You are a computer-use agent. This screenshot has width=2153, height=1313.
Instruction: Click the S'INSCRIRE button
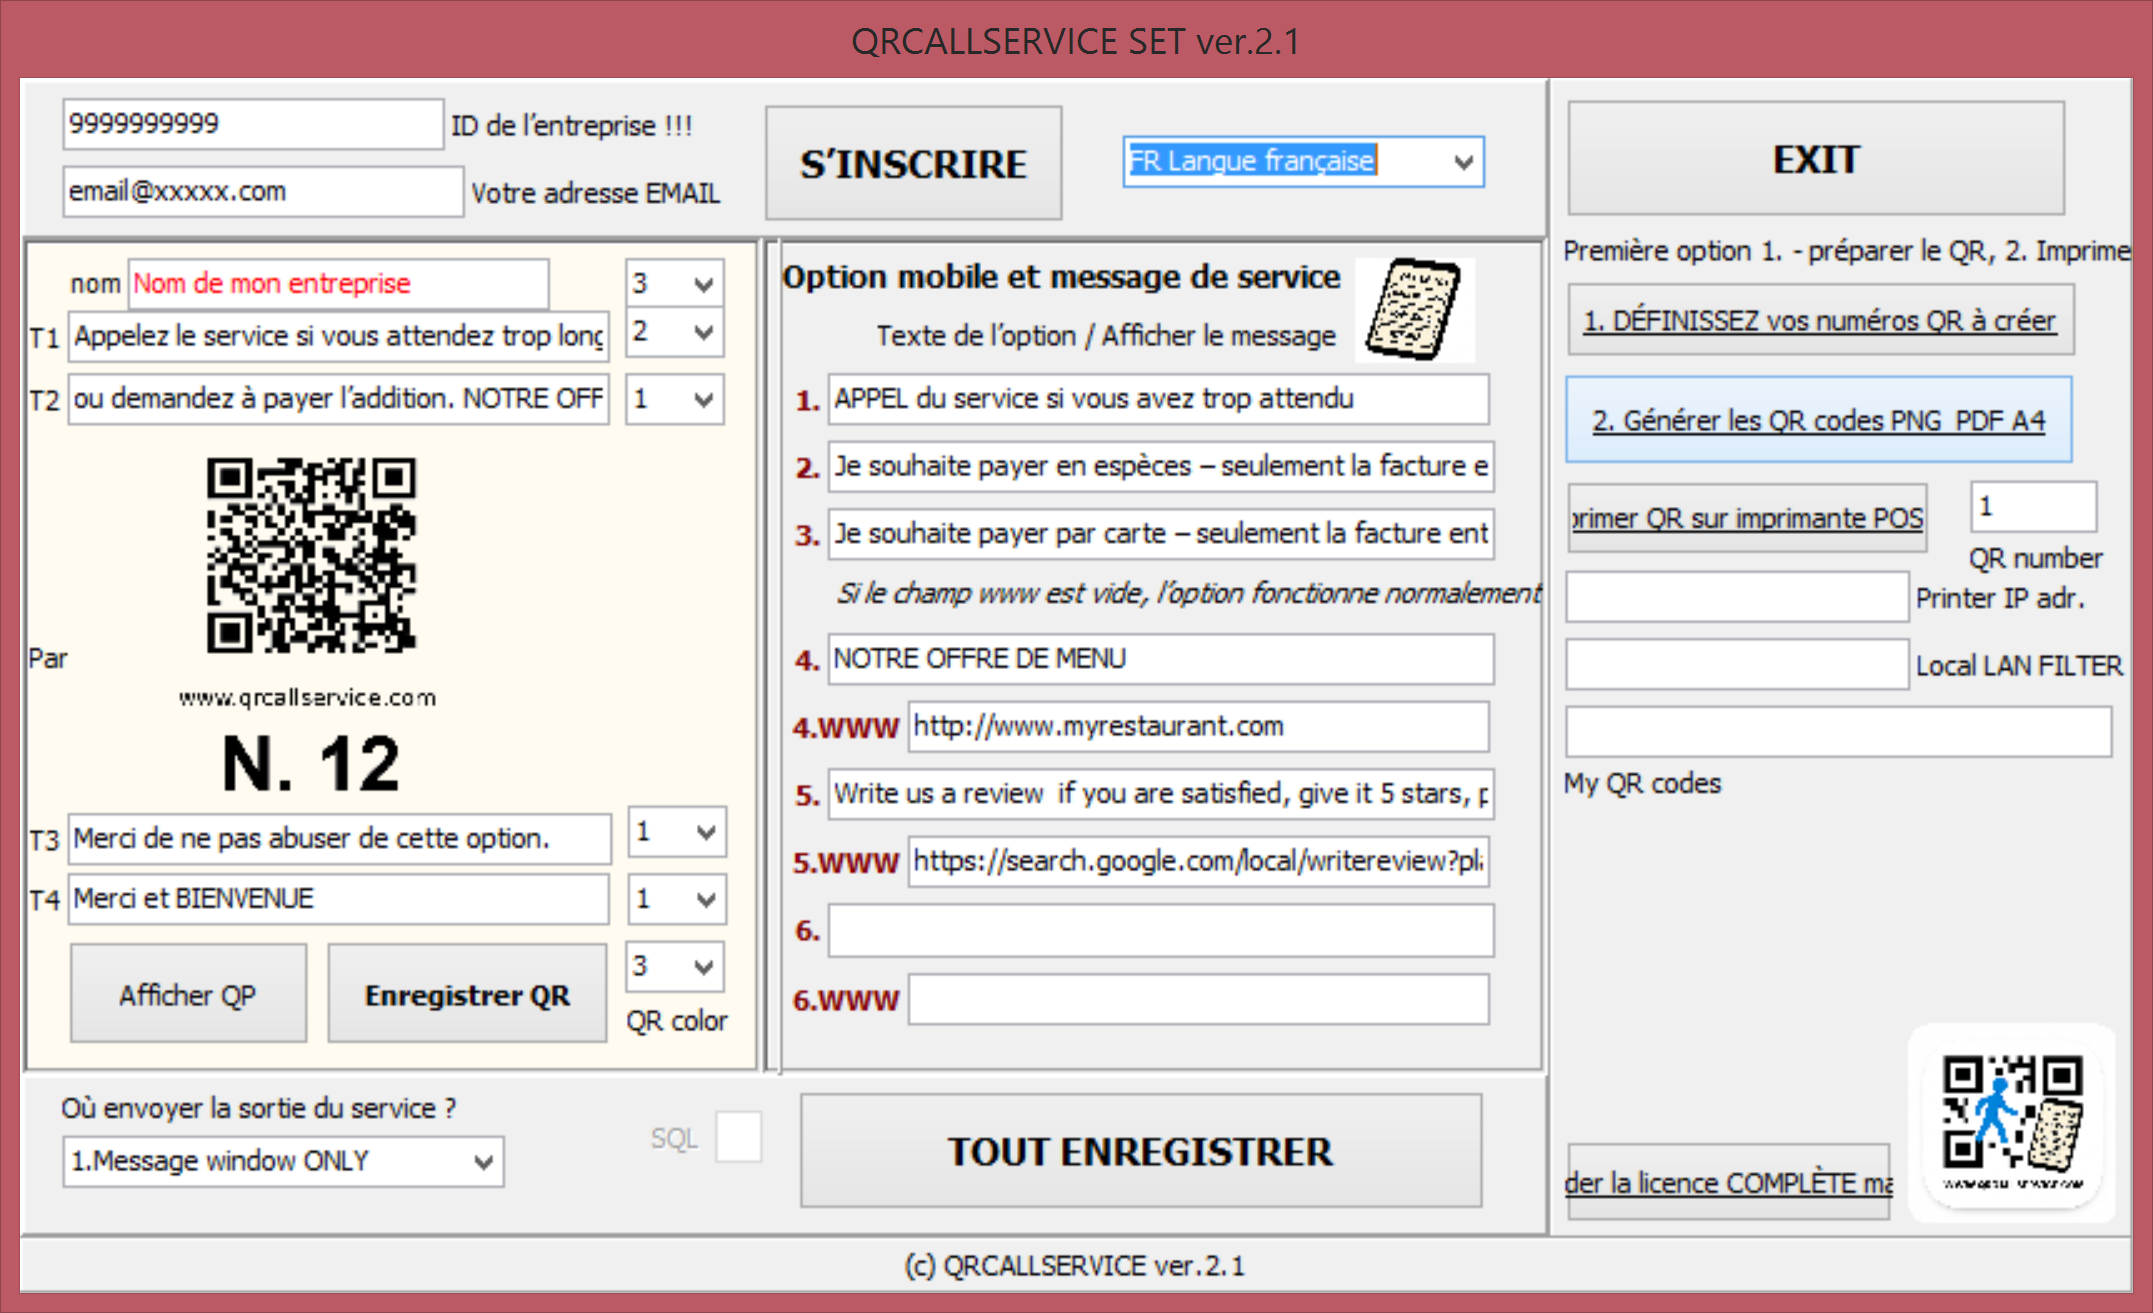pyautogui.click(x=912, y=163)
